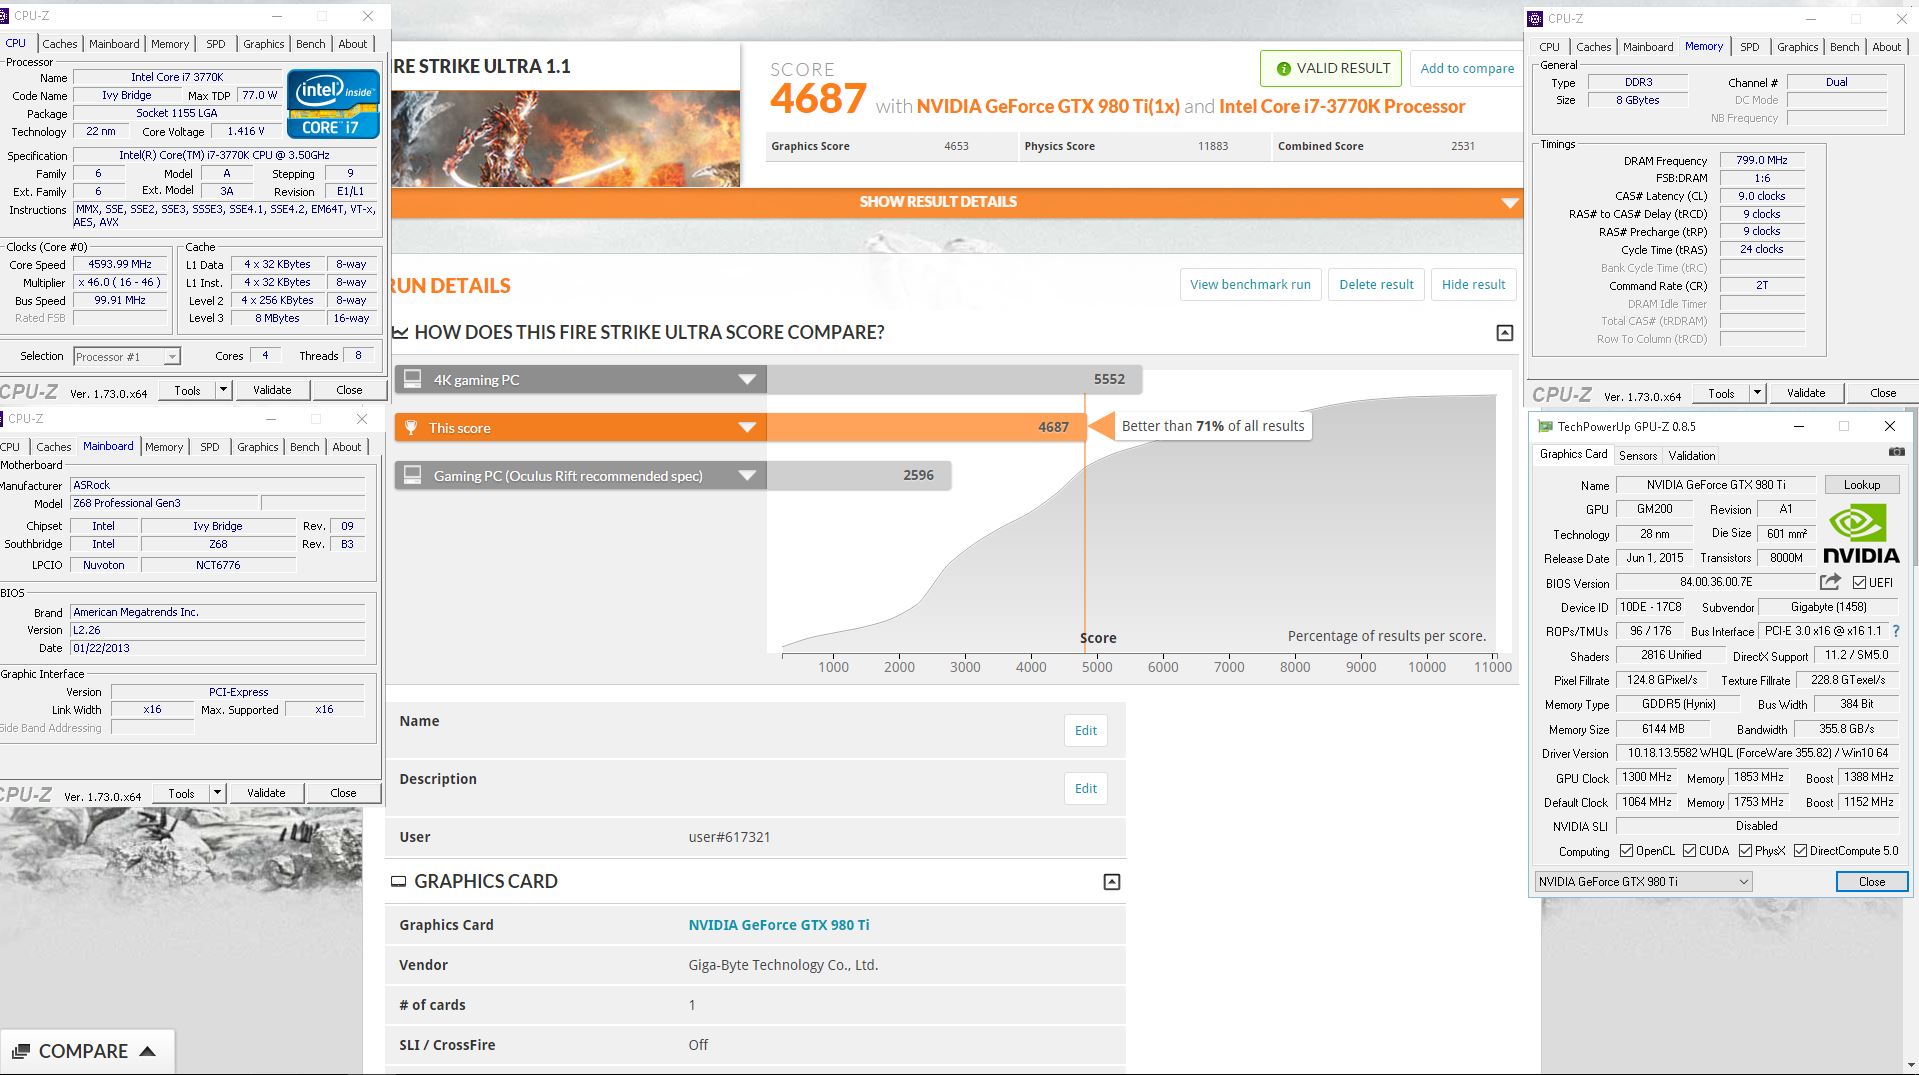This screenshot has width=1919, height=1075.
Task: Open Bench tab in Mainboard CPU-Z window
Action: pyautogui.click(x=304, y=447)
